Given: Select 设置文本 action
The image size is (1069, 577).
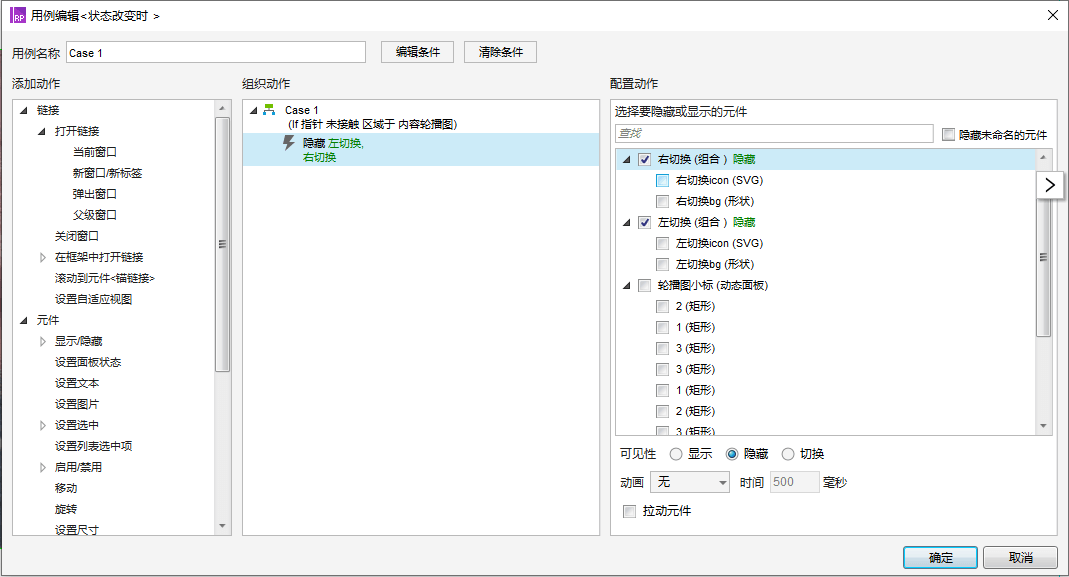Looking at the screenshot, I should (77, 383).
